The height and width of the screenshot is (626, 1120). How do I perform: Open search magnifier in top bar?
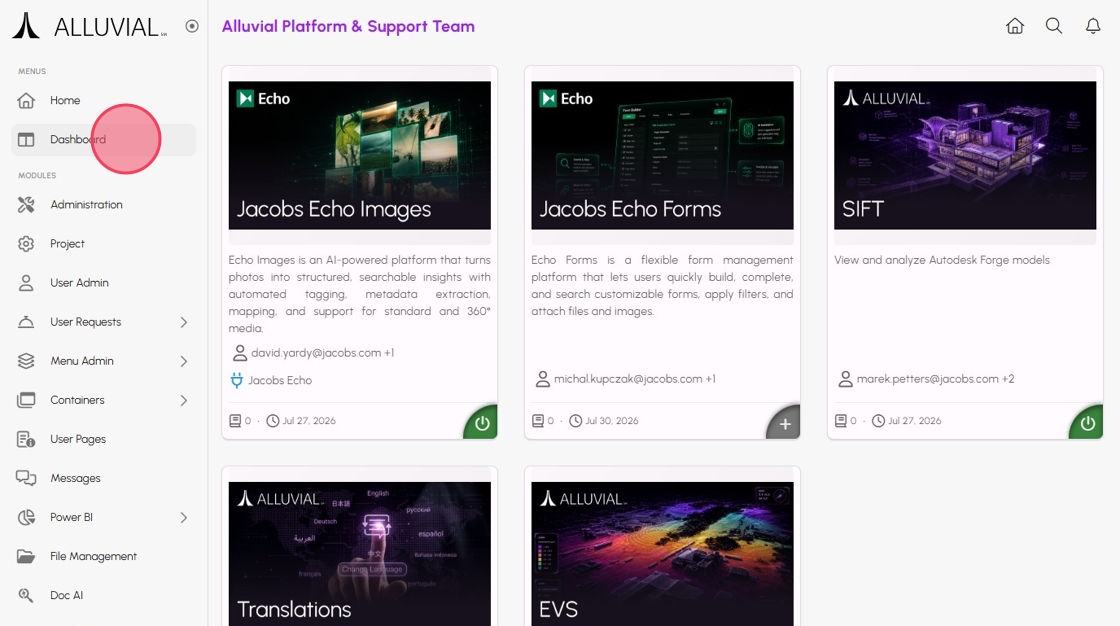(1054, 26)
